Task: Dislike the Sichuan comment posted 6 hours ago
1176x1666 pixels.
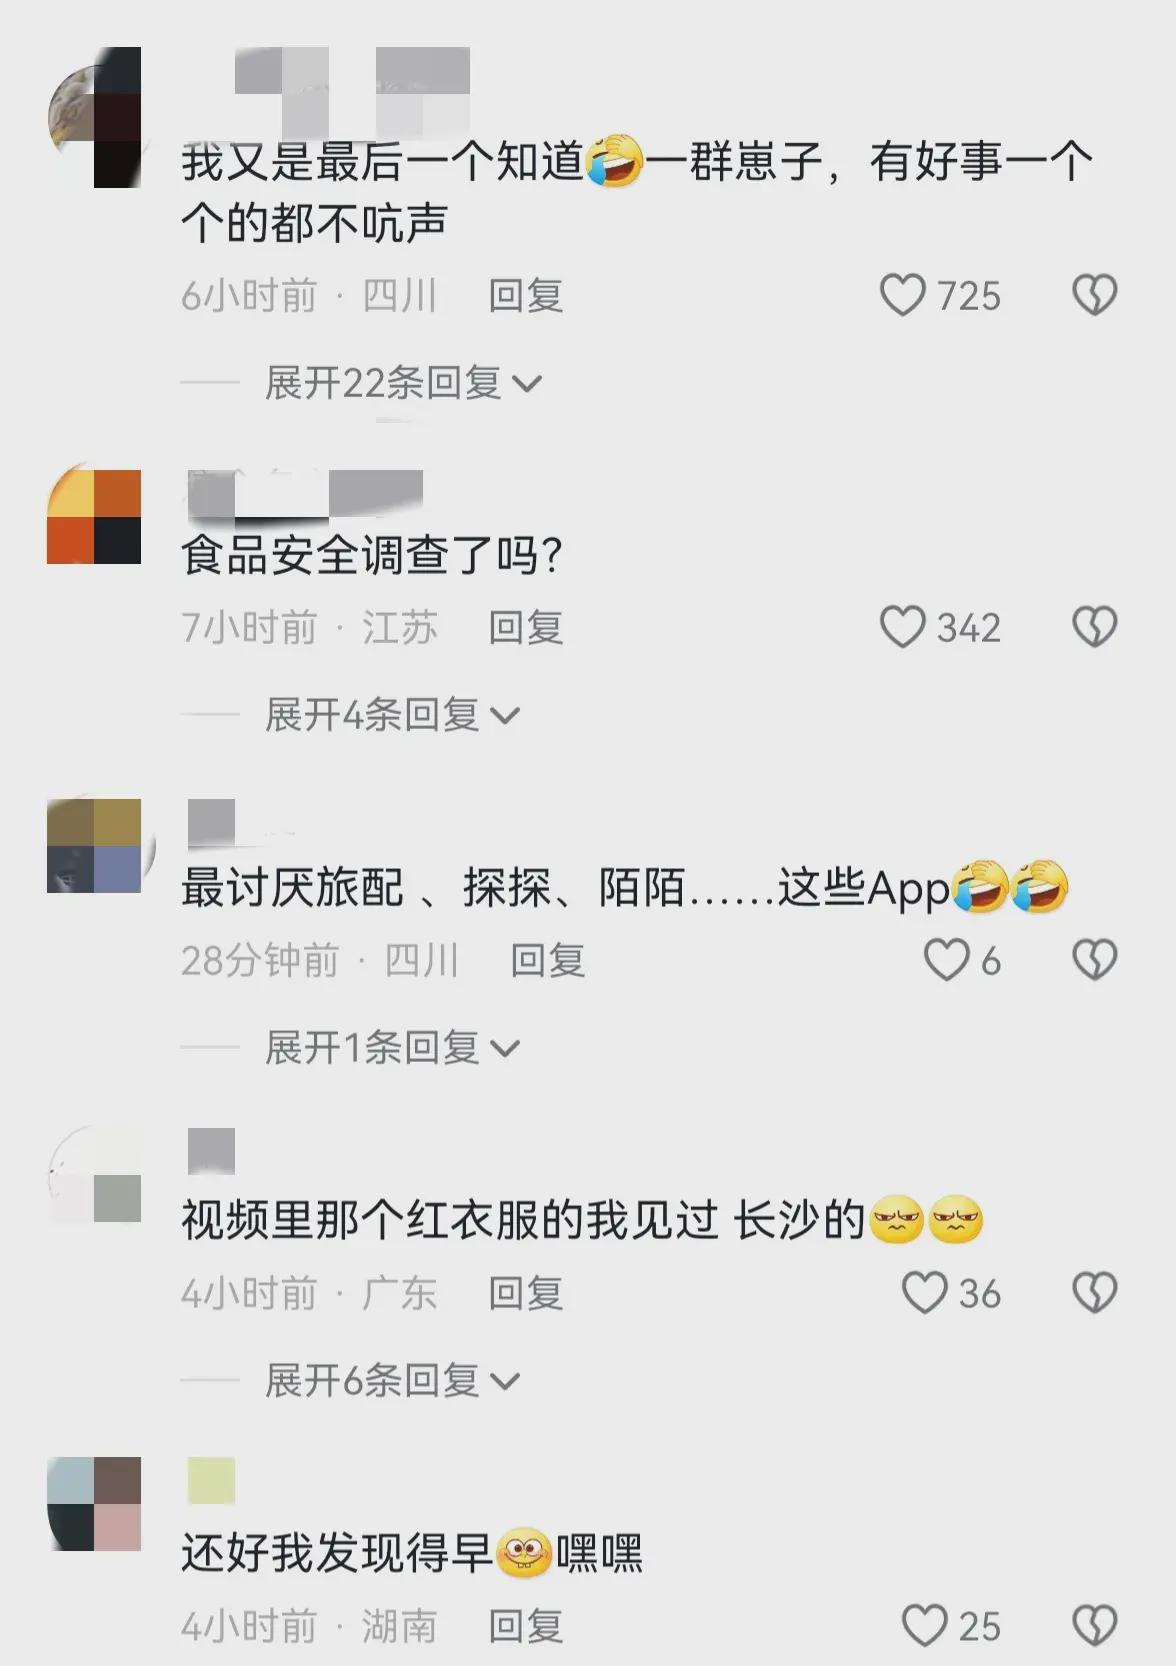Action: (x=1094, y=296)
